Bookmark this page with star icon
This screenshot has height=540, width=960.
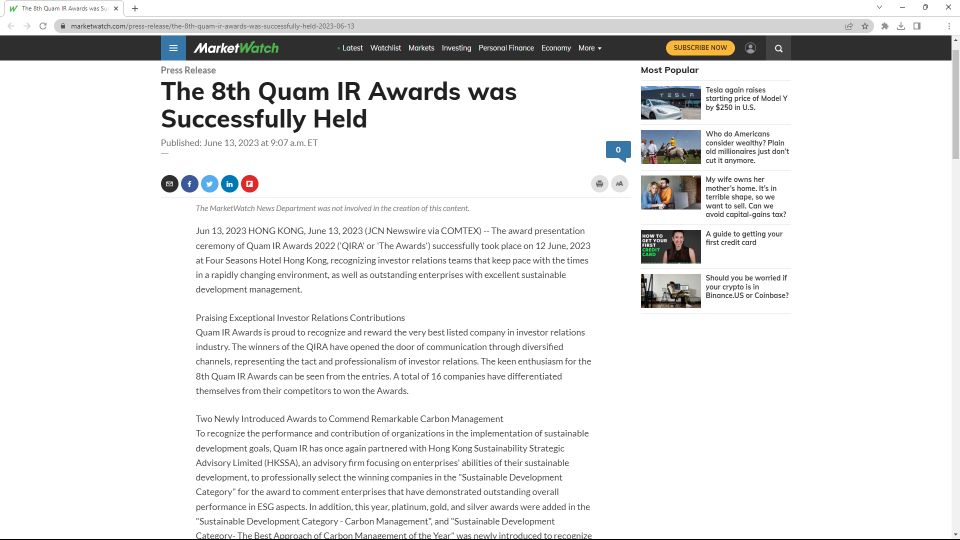pos(865,26)
